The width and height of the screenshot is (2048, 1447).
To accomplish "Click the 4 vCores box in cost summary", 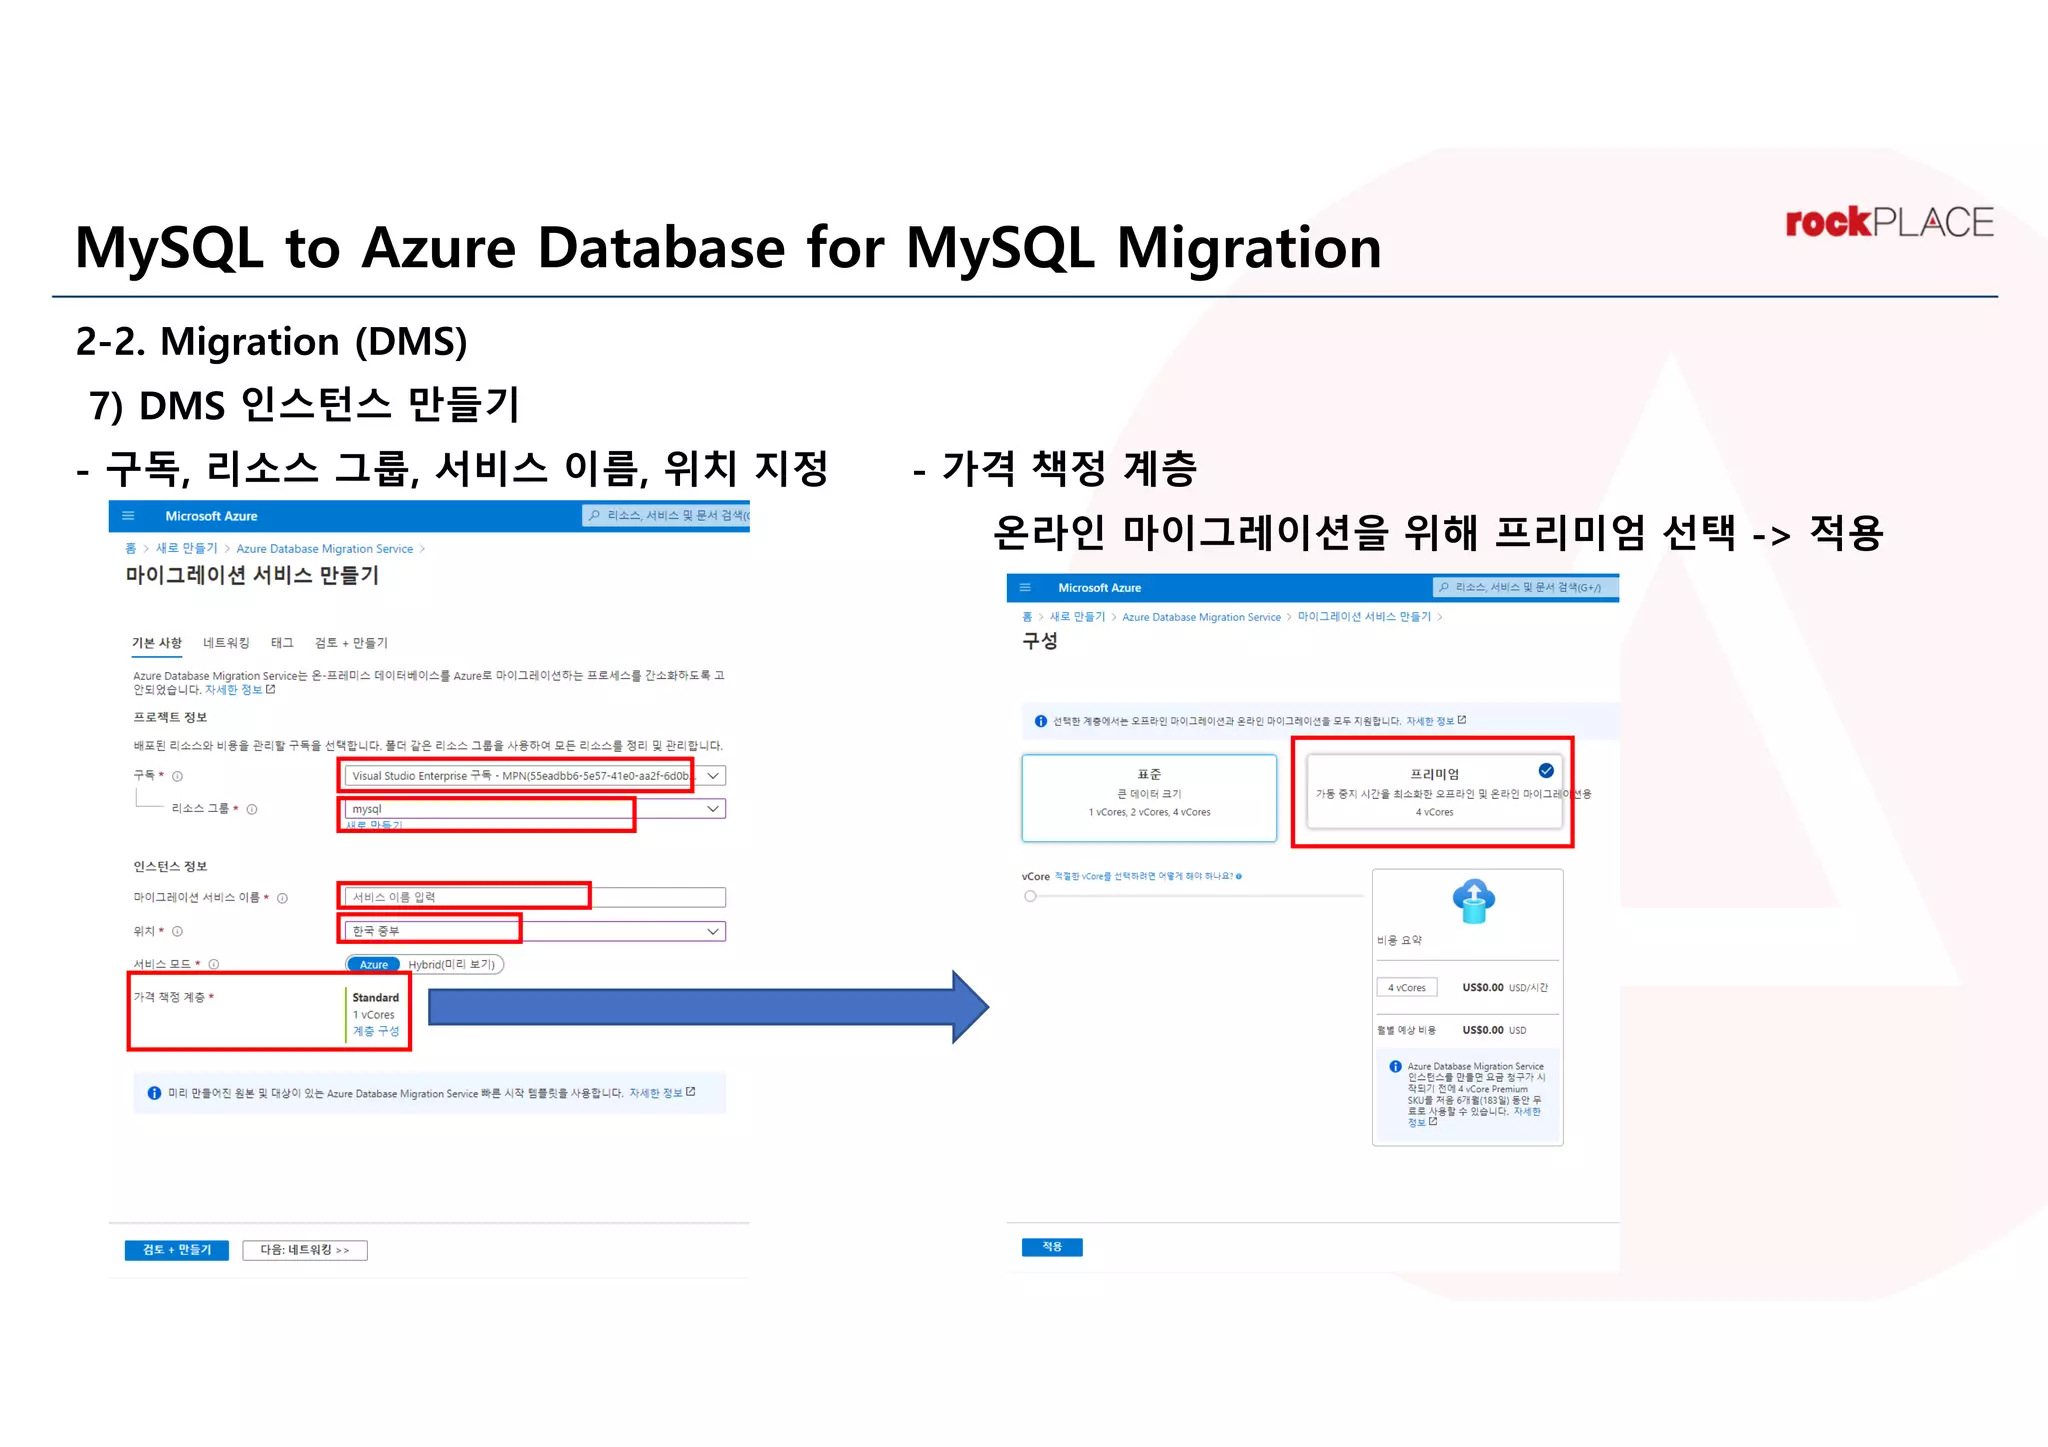I will point(1407,988).
